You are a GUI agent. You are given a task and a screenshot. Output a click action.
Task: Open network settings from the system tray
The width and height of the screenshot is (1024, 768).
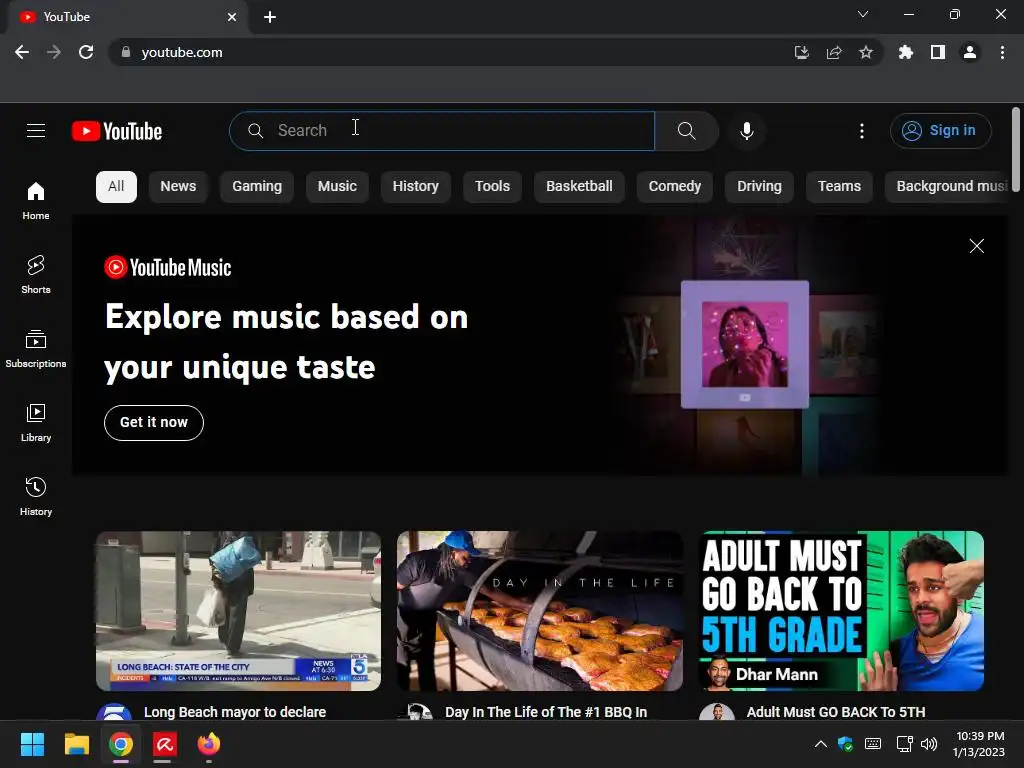(904, 744)
